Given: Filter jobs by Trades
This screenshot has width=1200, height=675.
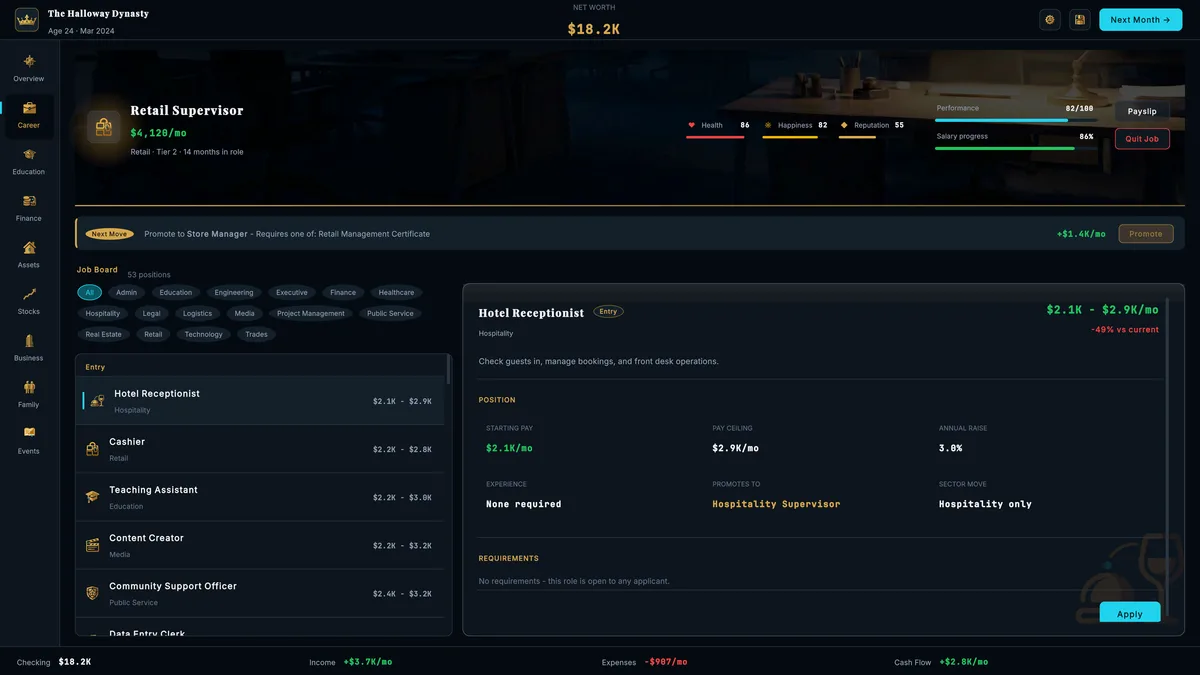Looking at the screenshot, I should tap(257, 334).
